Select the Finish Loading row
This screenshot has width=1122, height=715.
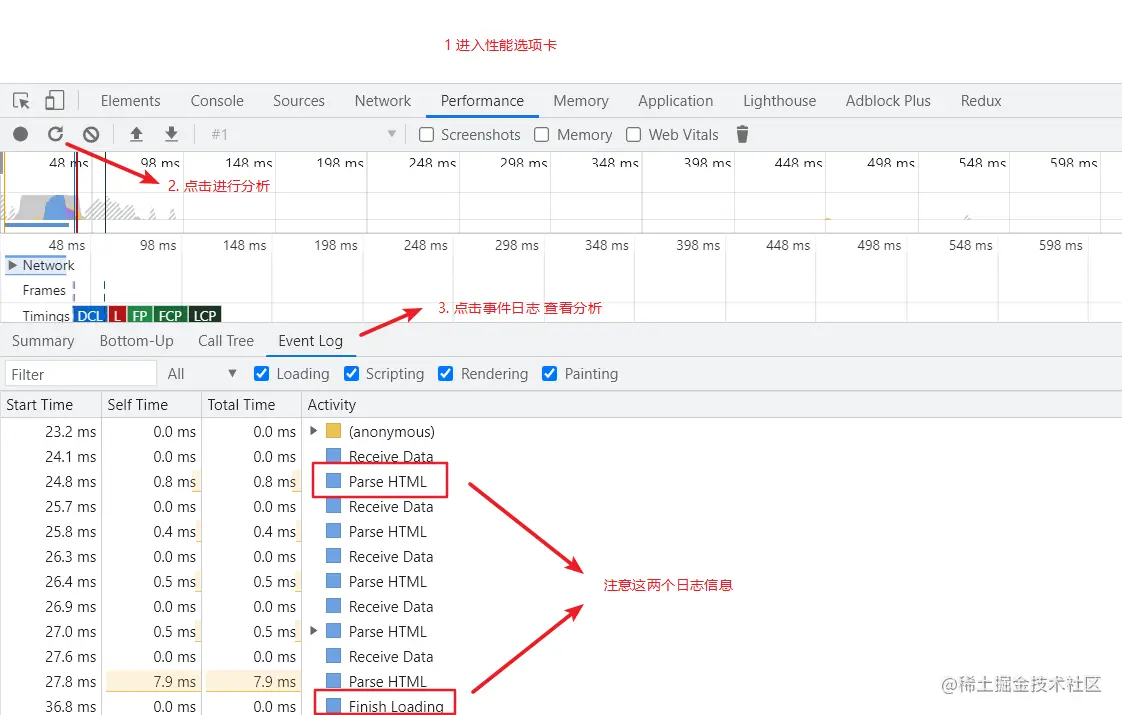(x=561, y=705)
